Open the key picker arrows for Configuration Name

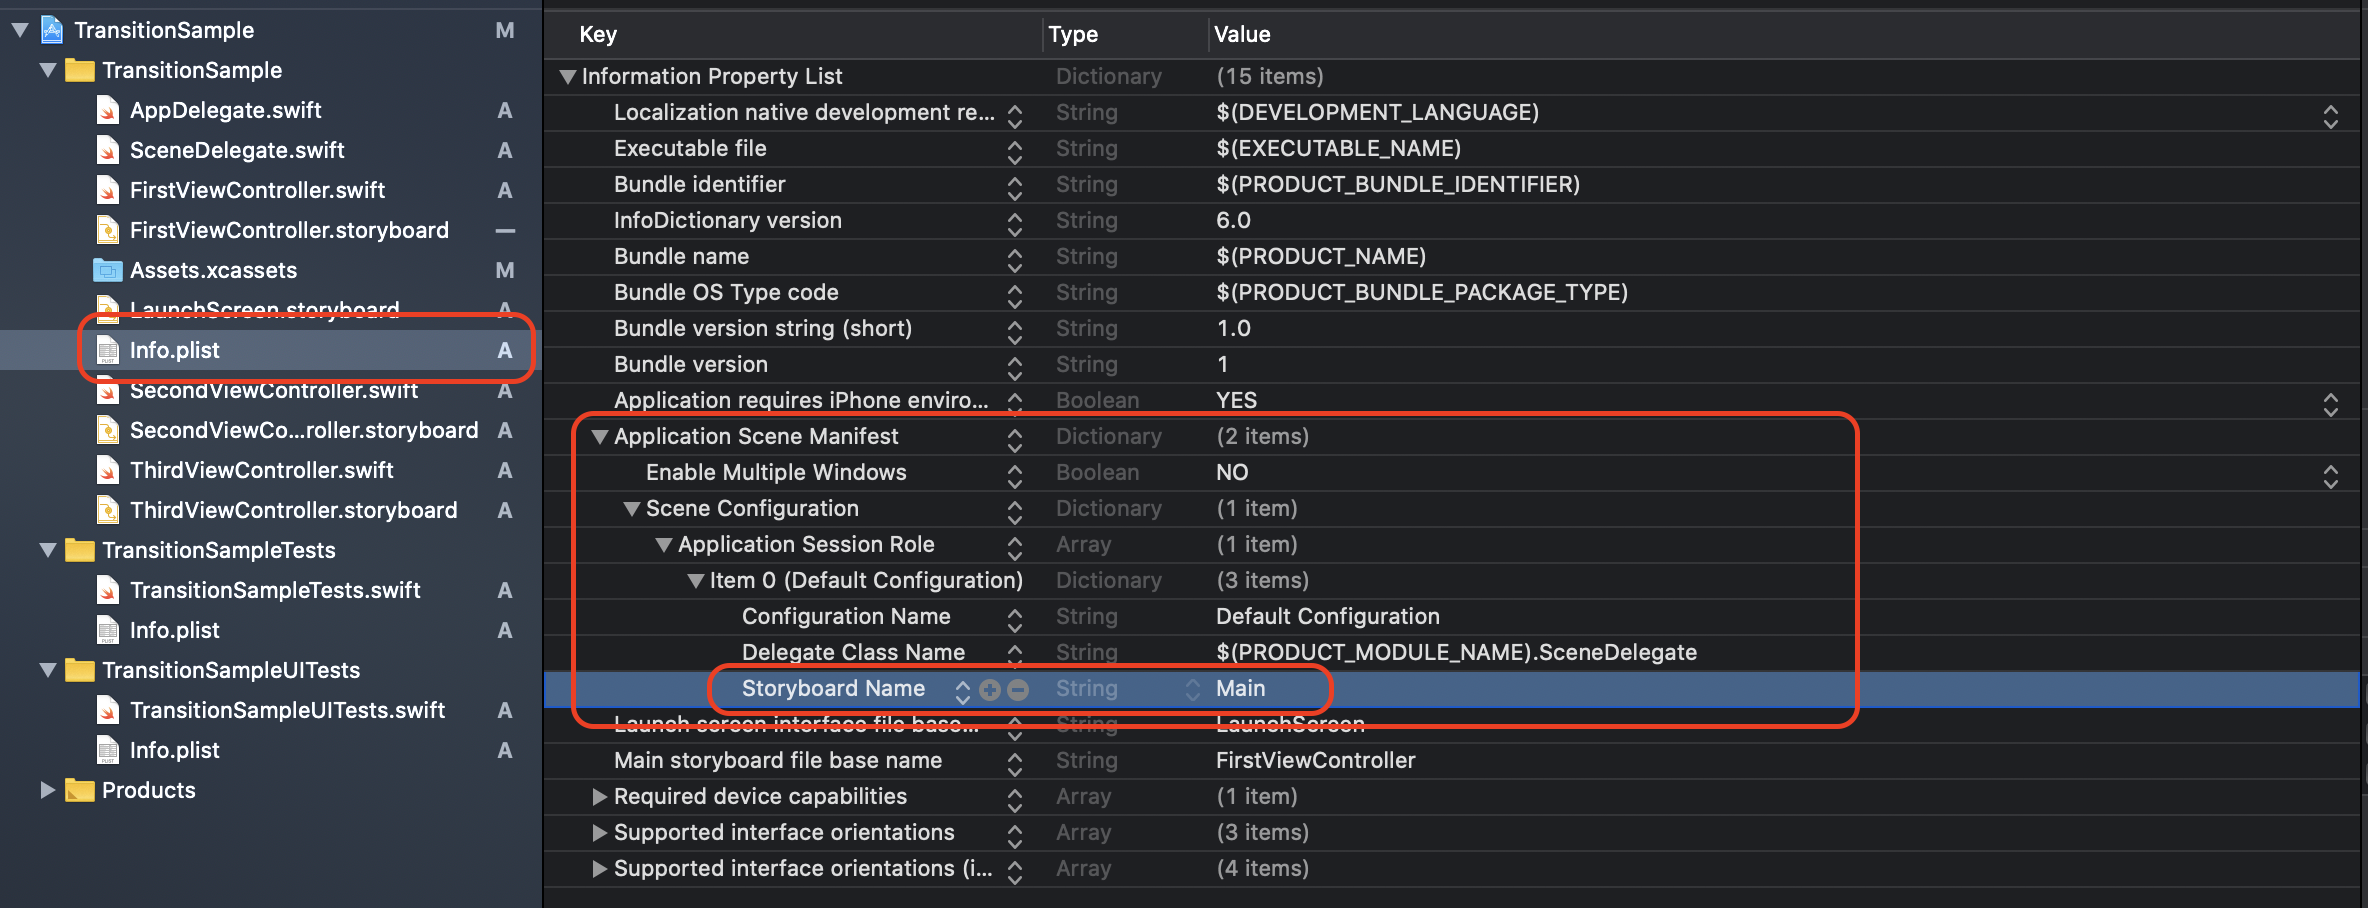1015,619
